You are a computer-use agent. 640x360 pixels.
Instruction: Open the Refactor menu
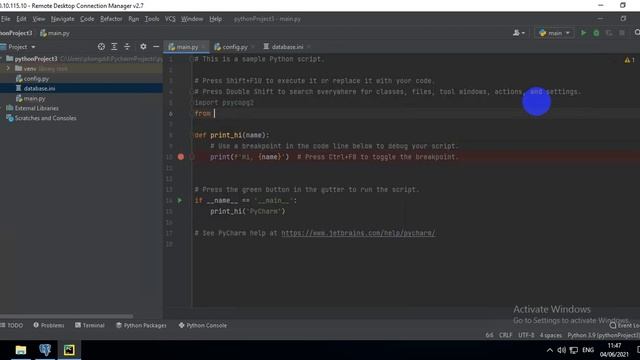click(111, 19)
